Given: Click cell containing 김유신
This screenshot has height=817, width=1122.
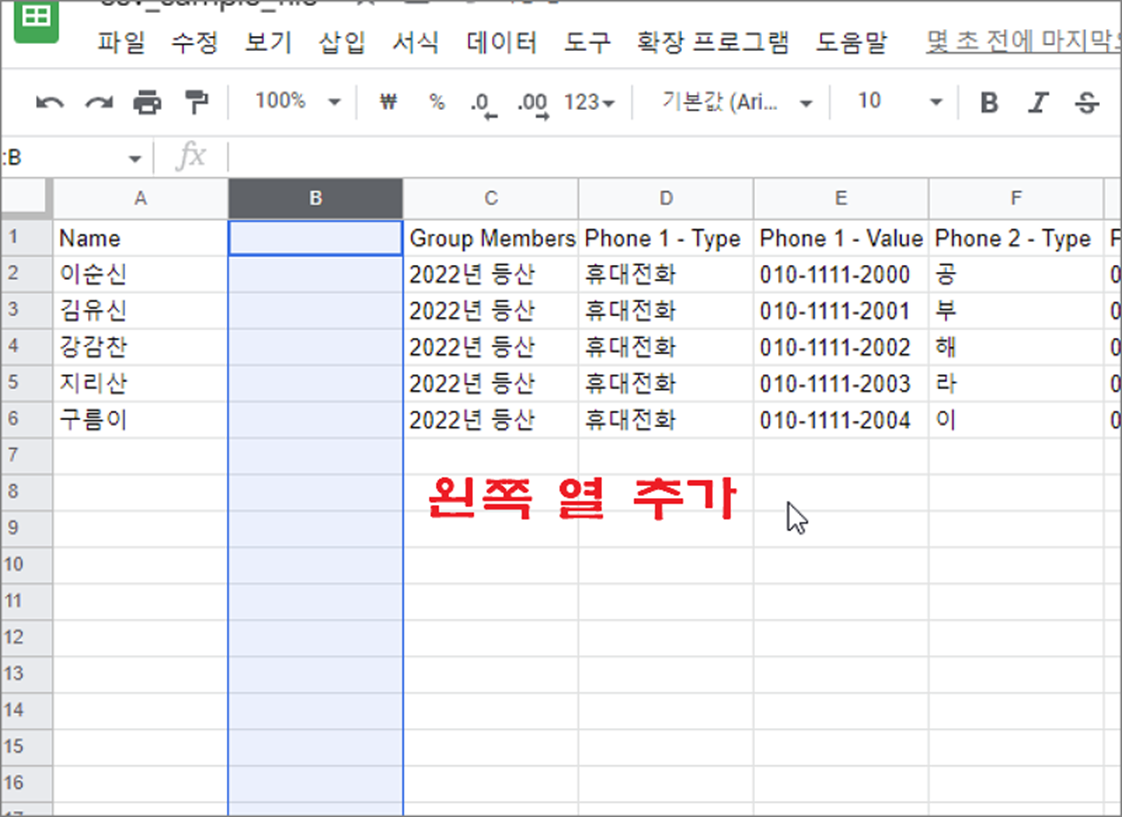Looking at the screenshot, I should click(140, 310).
